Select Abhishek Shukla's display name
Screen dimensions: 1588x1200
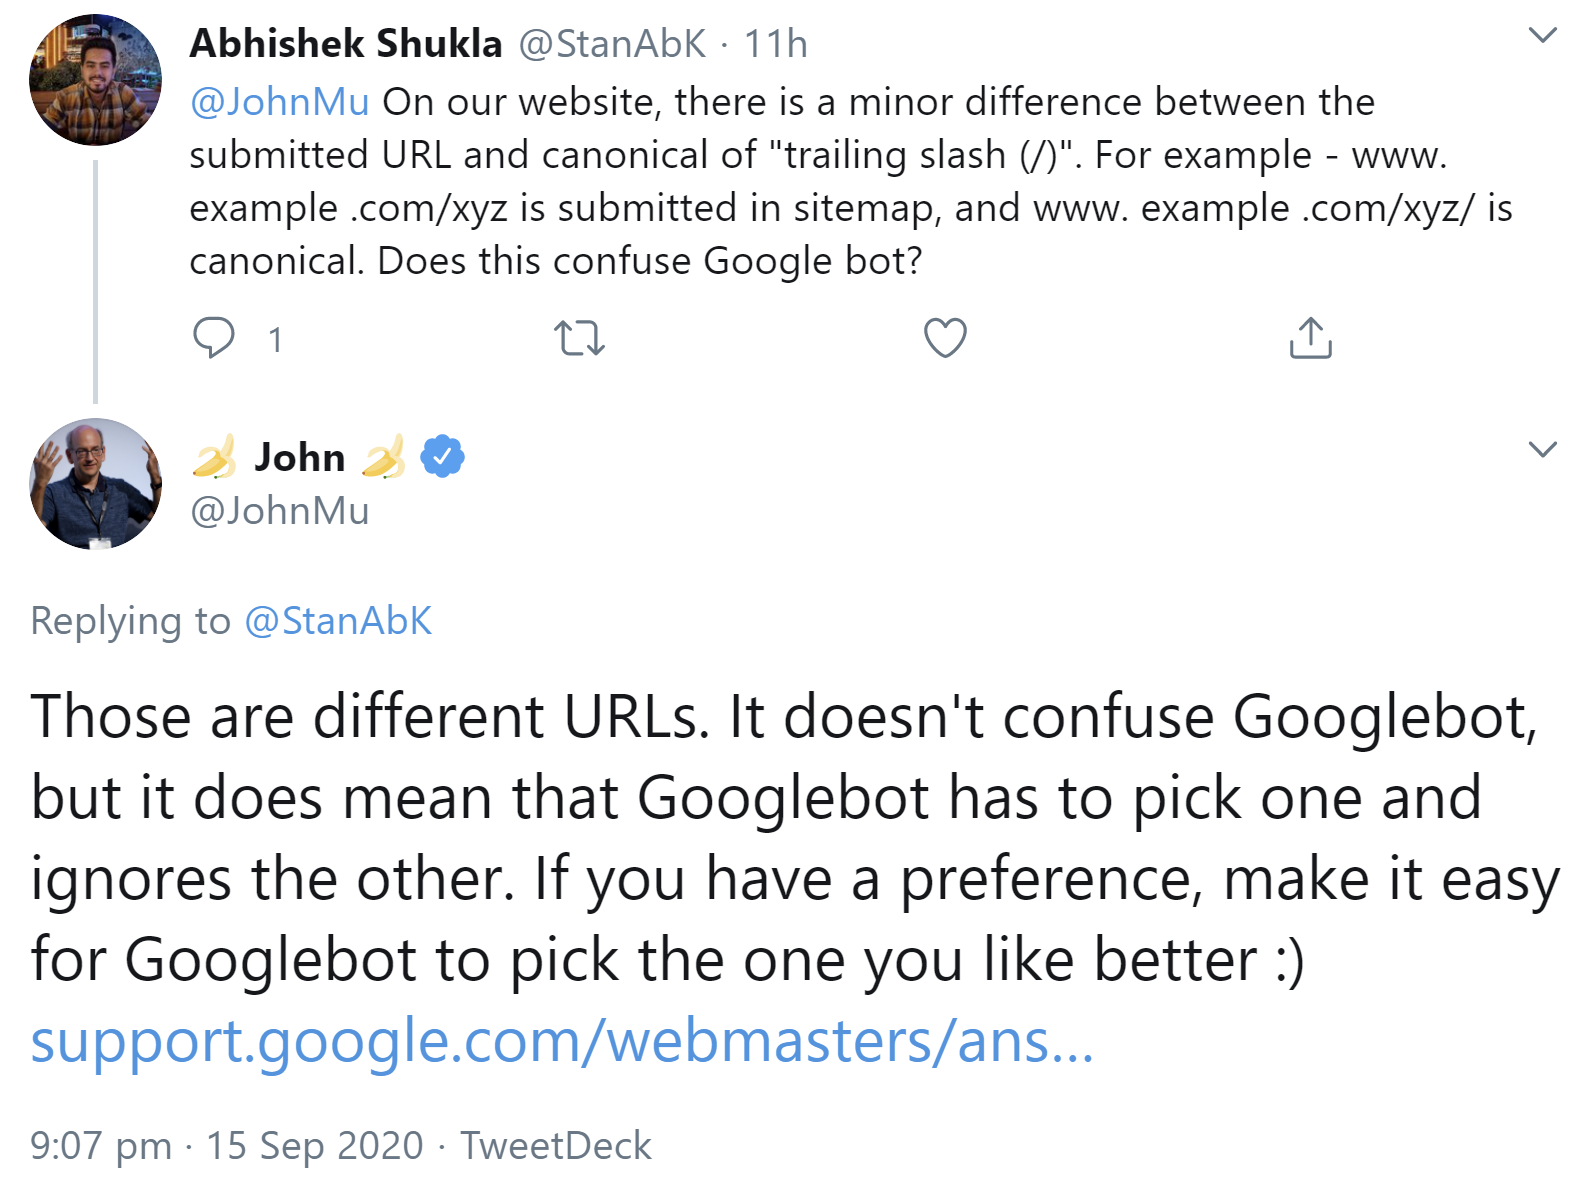click(x=345, y=43)
